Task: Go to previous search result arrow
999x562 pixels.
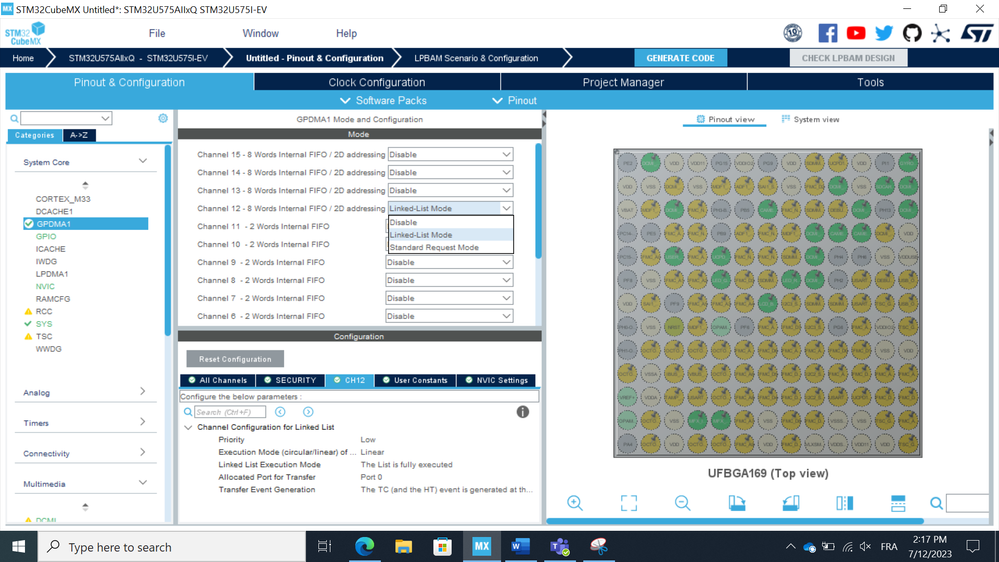Action: coord(280,412)
